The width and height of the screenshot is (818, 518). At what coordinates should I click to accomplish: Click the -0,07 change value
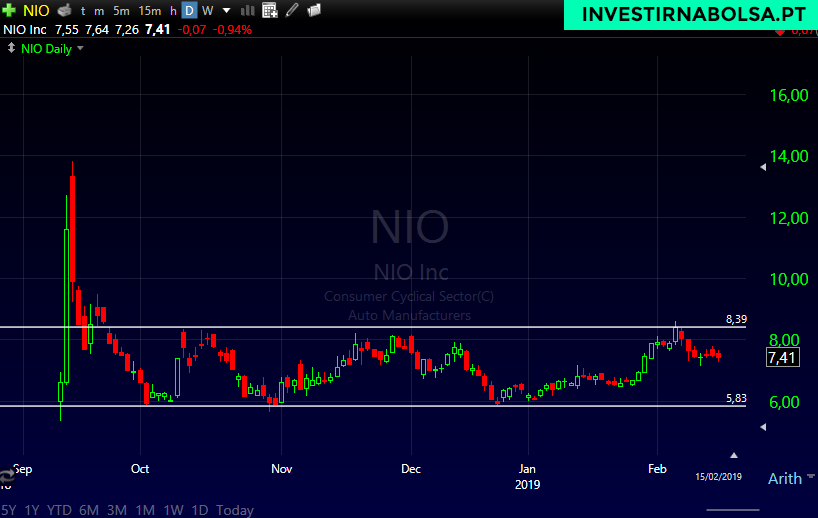click(192, 30)
